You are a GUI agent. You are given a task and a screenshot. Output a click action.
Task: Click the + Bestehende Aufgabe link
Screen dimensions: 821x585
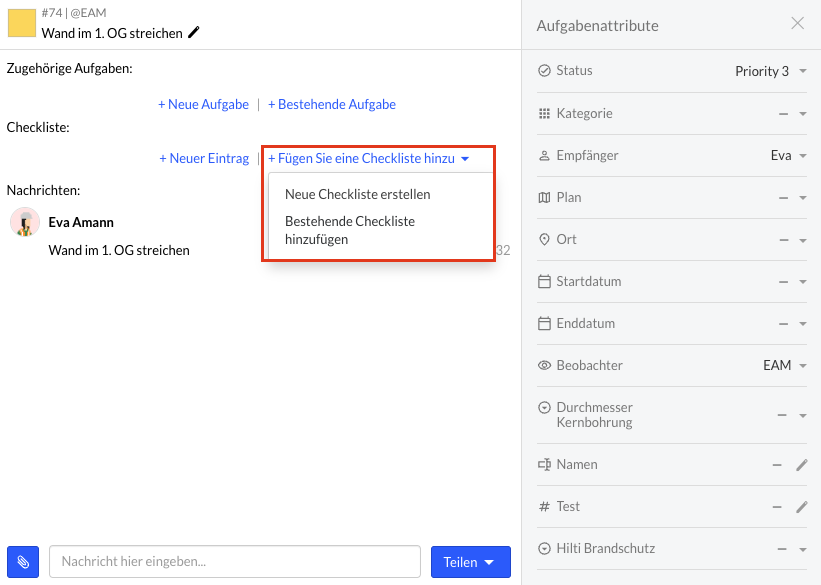tap(332, 104)
